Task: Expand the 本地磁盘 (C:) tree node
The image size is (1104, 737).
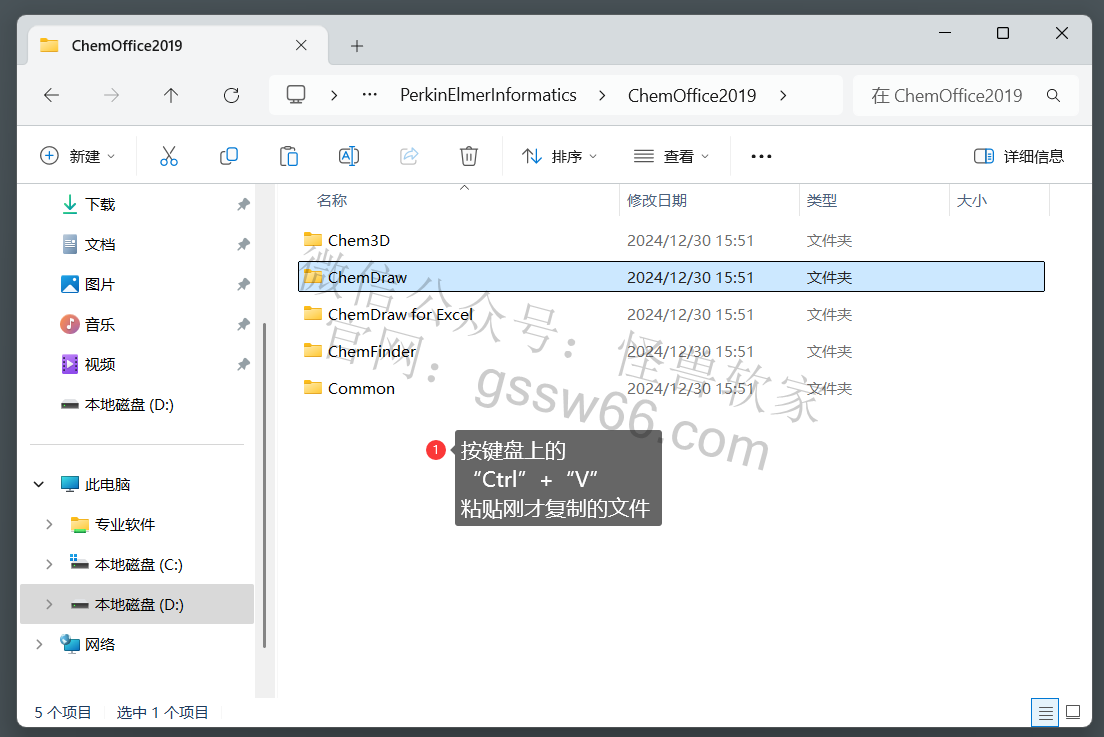Action: pos(49,565)
